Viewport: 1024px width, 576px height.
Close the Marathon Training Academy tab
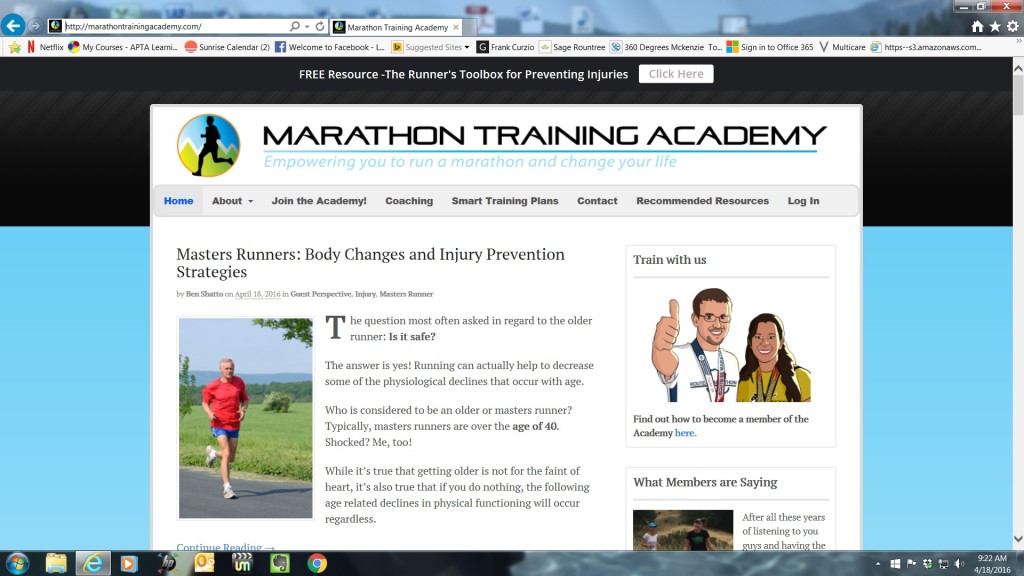coord(456,27)
